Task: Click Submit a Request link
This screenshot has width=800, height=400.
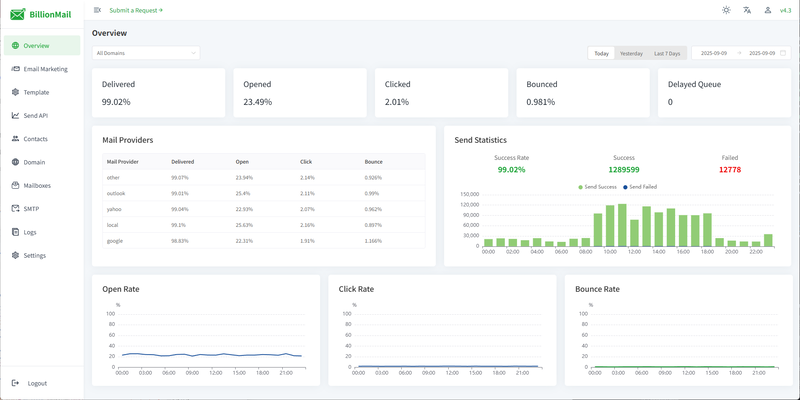Action: [136, 10]
